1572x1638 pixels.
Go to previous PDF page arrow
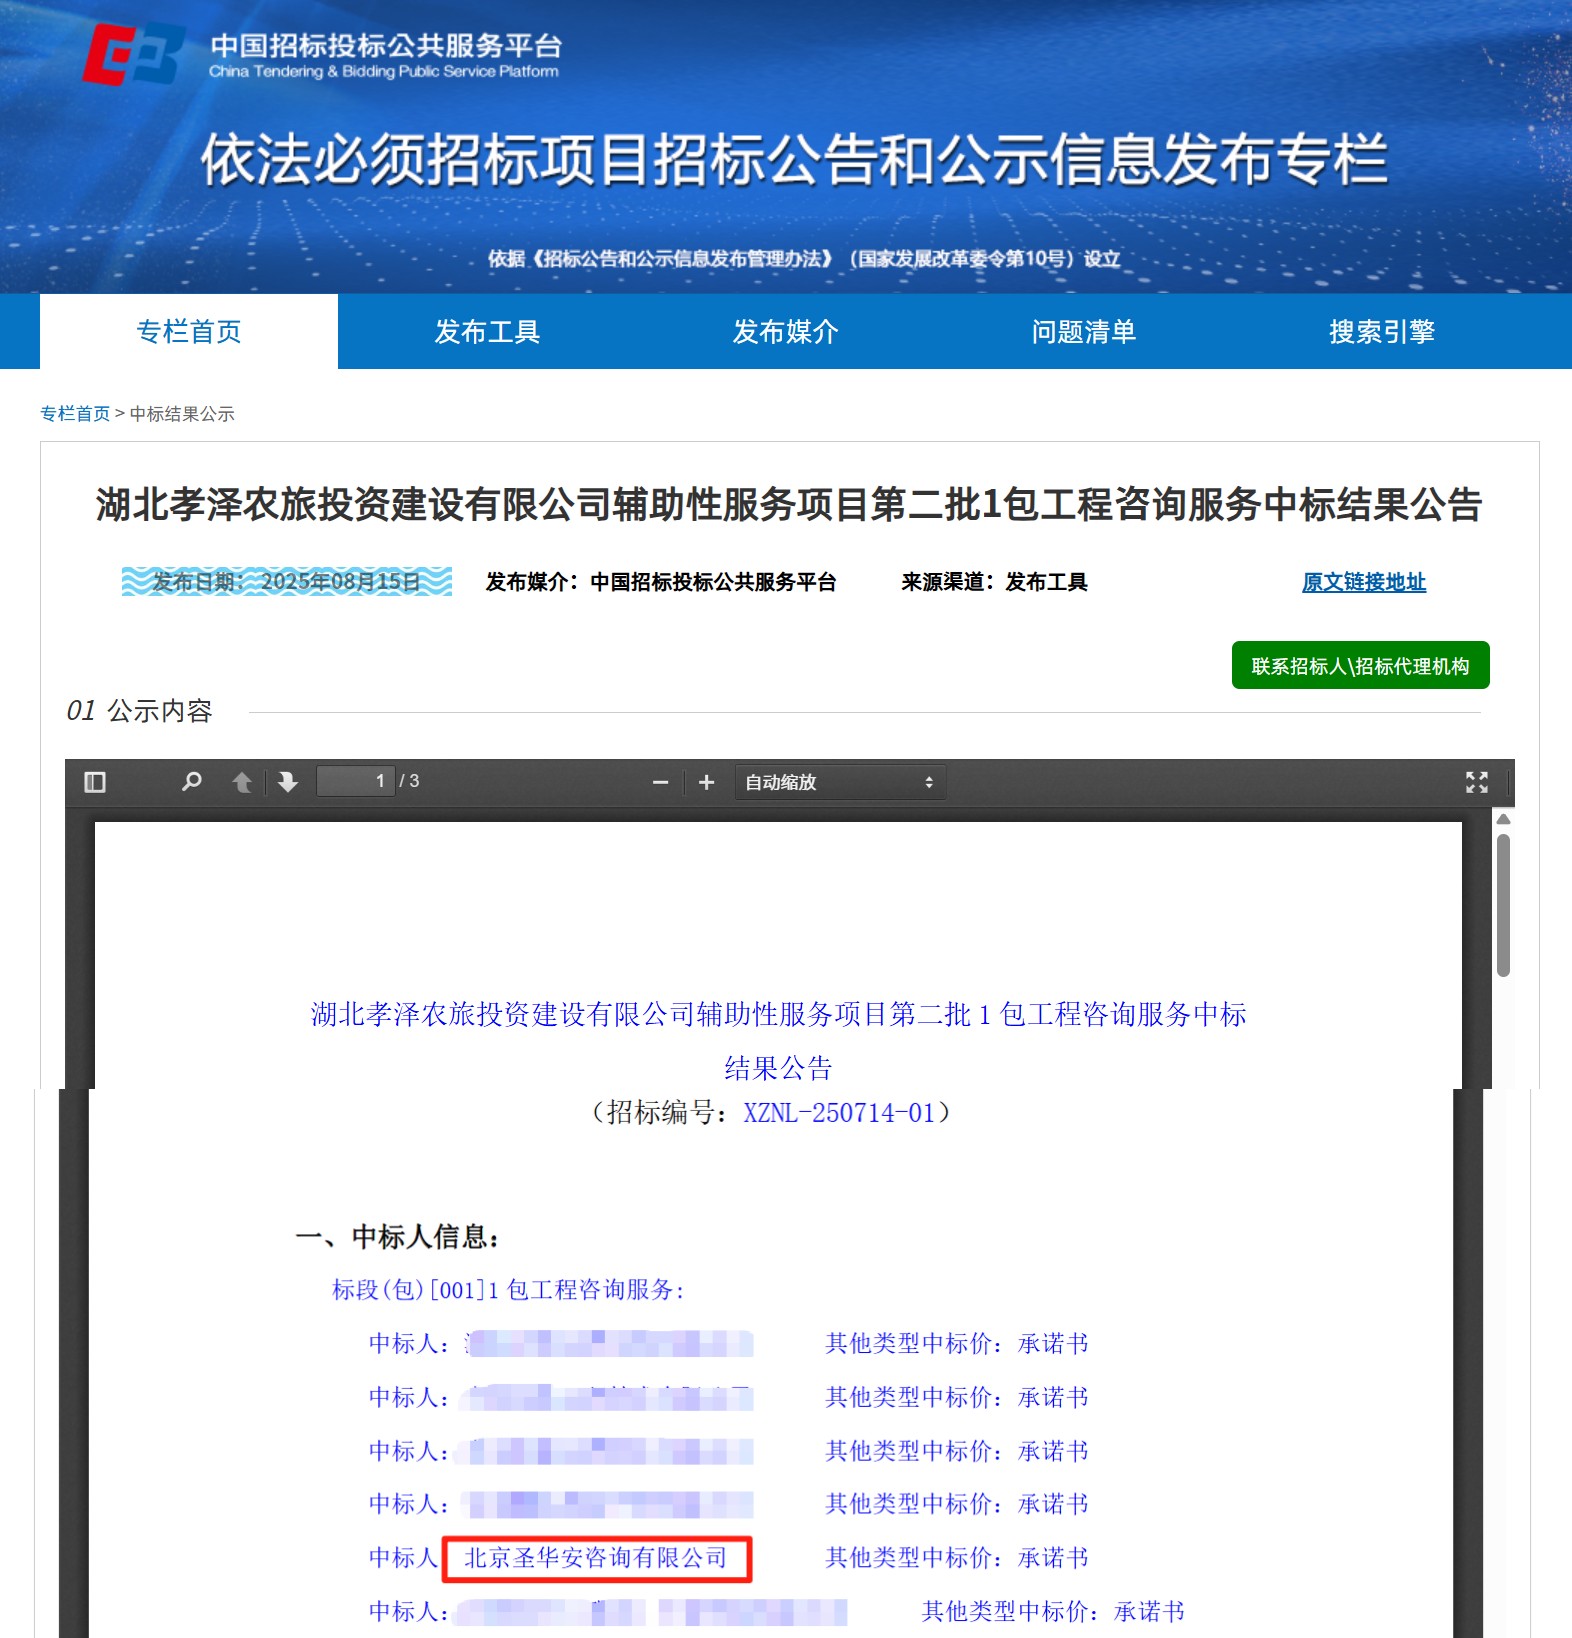click(242, 782)
